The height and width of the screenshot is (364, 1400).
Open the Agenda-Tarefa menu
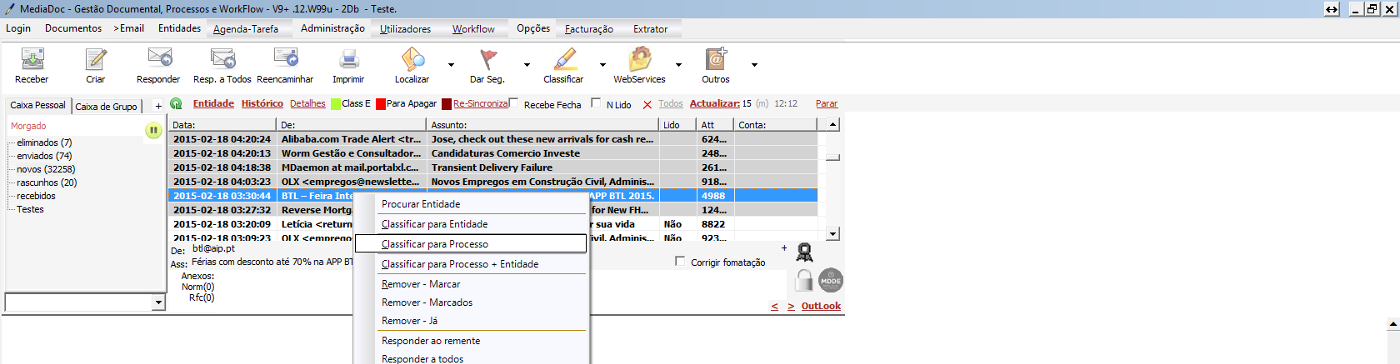[246, 29]
